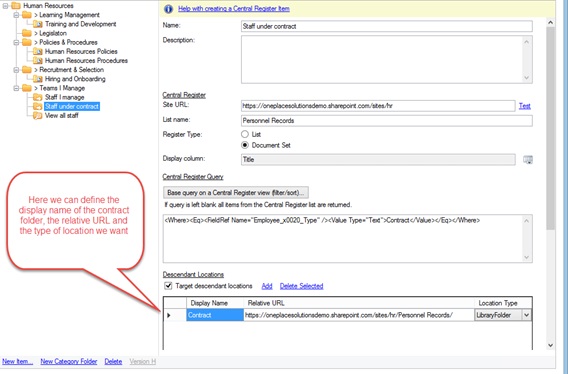The height and width of the screenshot is (374, 568).
Task: Click the View all staff item icon
Action: [x=38, y=116]
